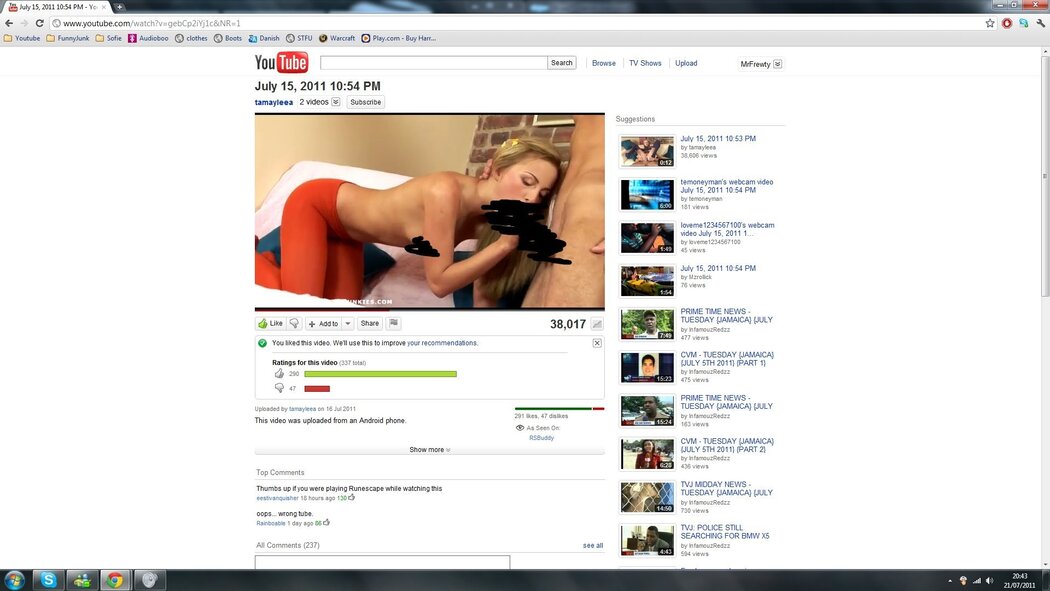Open the Warcraft bookmark
The width and height of the screenshot is (1050, 591).
pyautogui.click(x=340, y=38)
